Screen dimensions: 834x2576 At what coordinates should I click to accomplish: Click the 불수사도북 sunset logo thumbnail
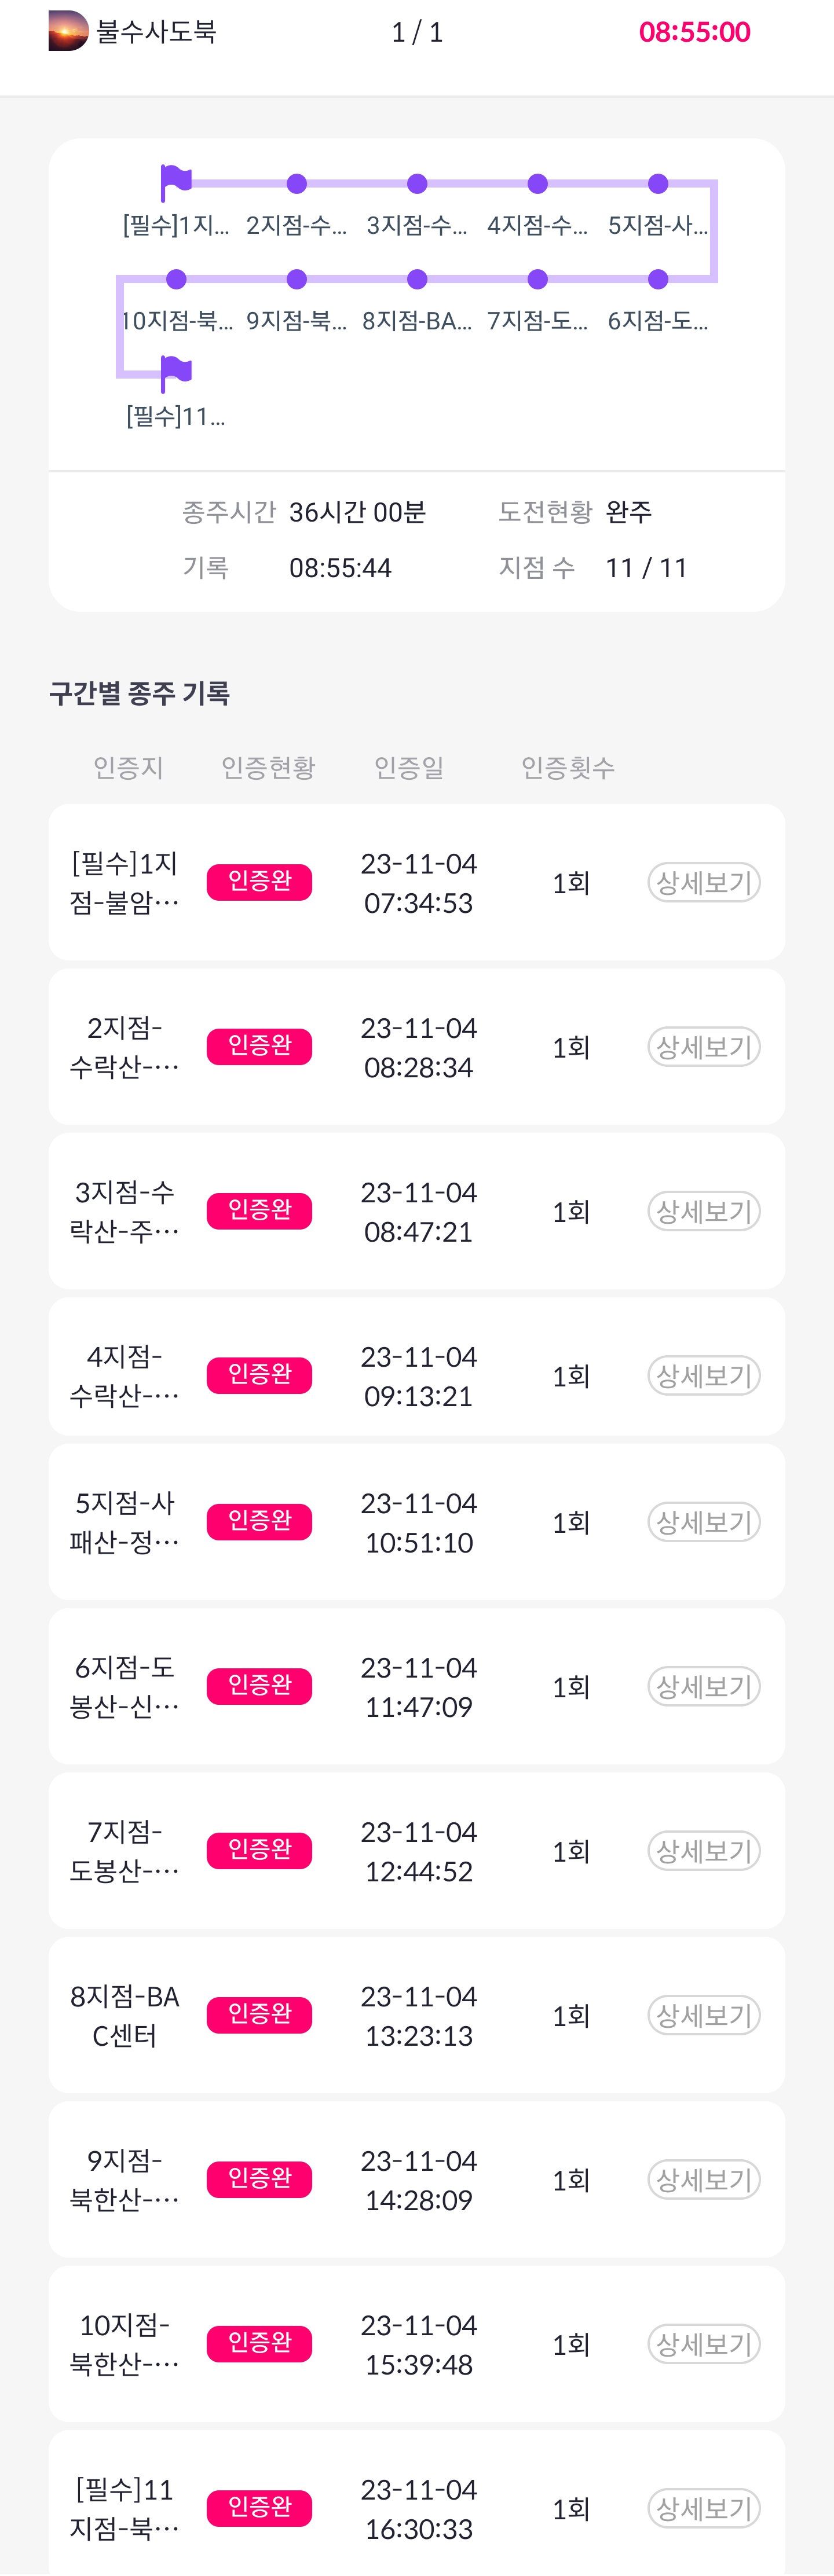coord(68,31)
